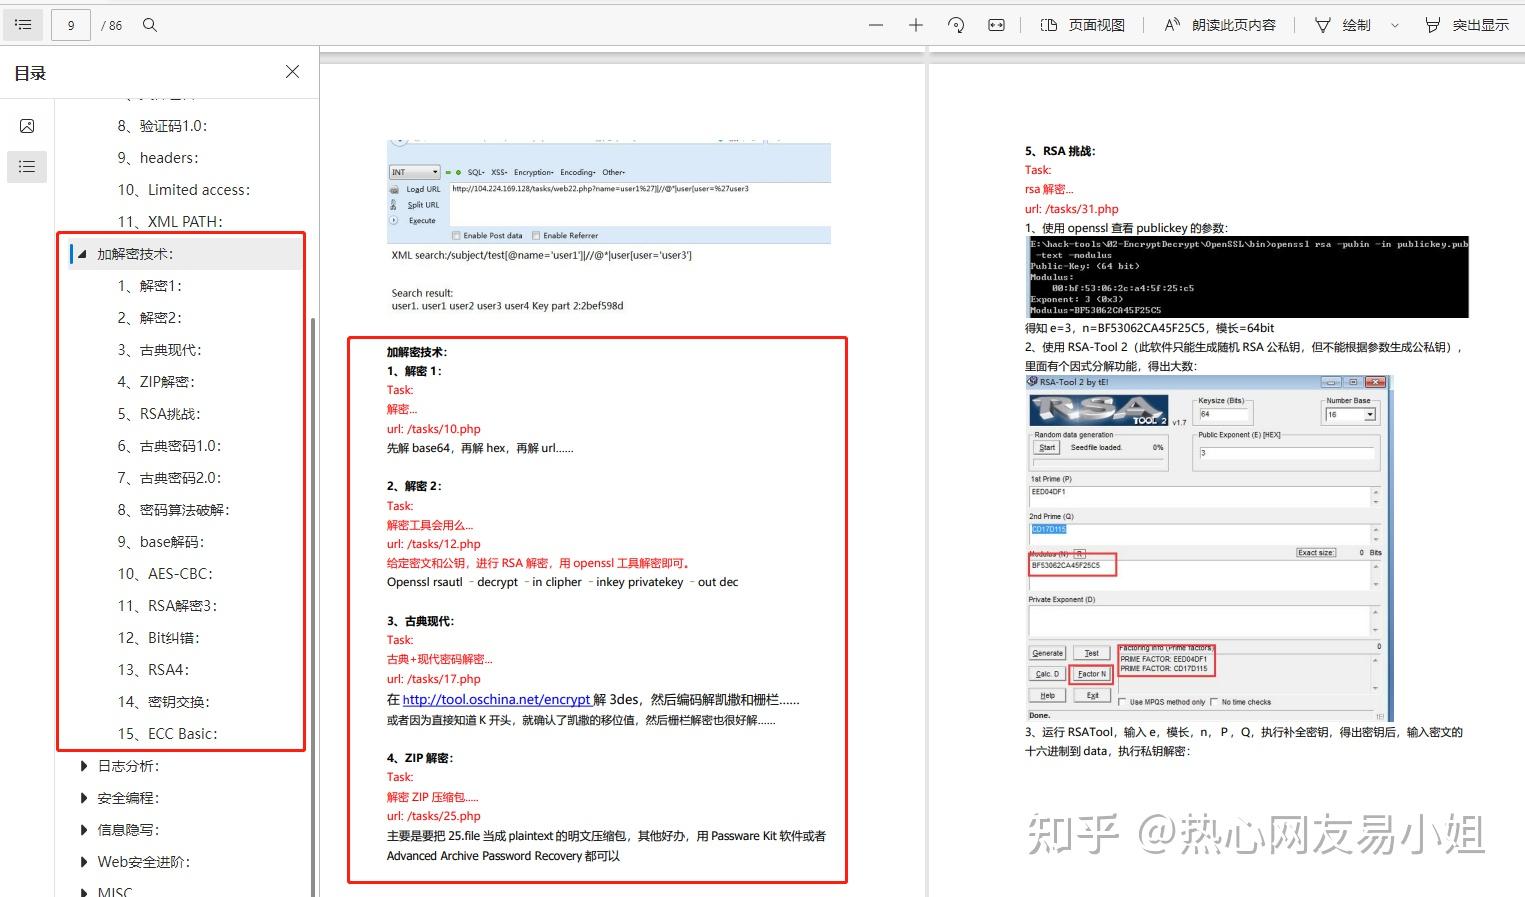Zoom out of the document
This screenshot has height=897, width=1525.
coord(875,24)
